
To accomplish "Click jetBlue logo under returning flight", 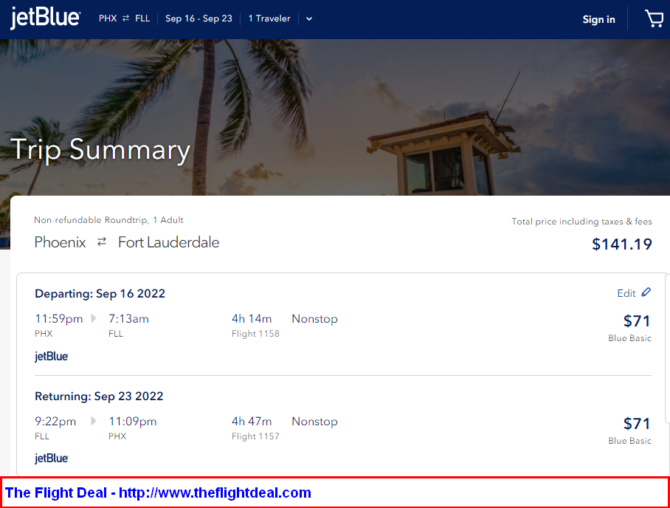I will pos(51,458).
